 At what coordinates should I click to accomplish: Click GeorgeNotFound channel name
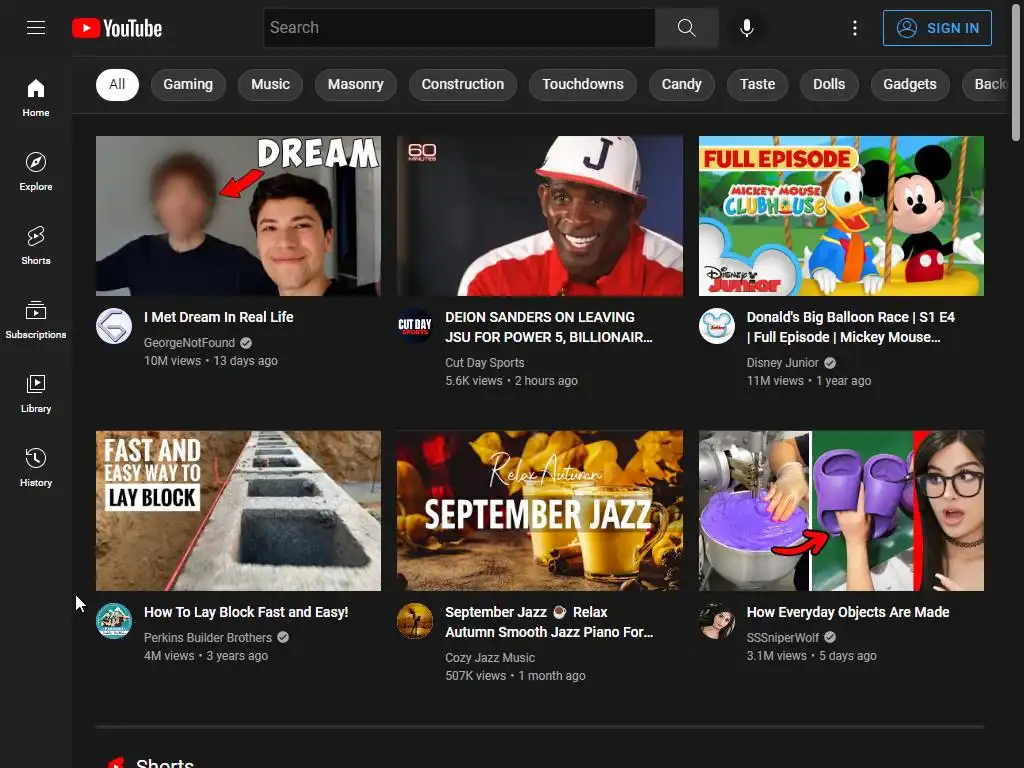(x=189, y=343)
